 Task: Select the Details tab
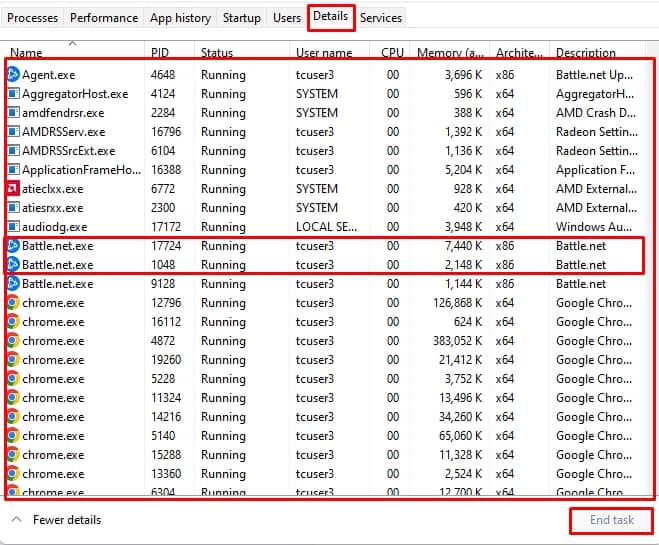331,16
